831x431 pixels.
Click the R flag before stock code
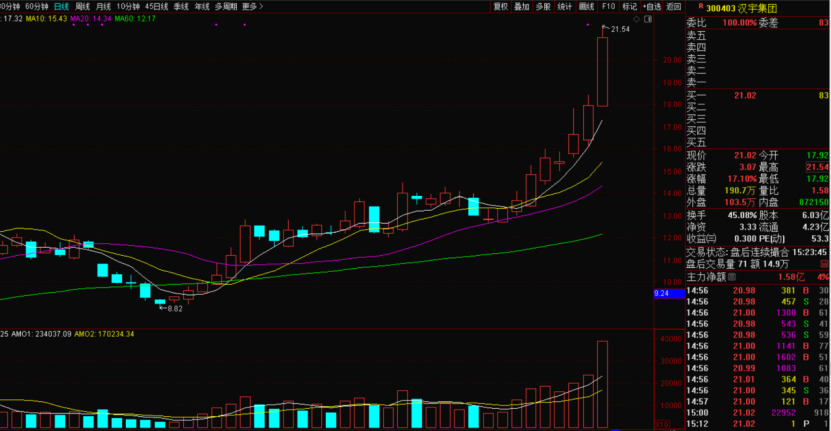tap(701, 6)
